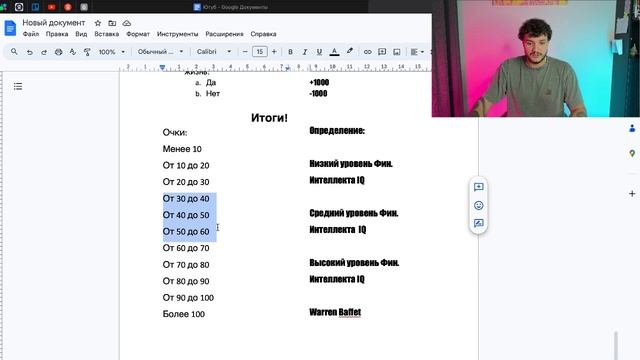Image resolution: width=640 pixels, height=360 pixels.
Task: Decrease font size with minus button
Action: point(245,52)
